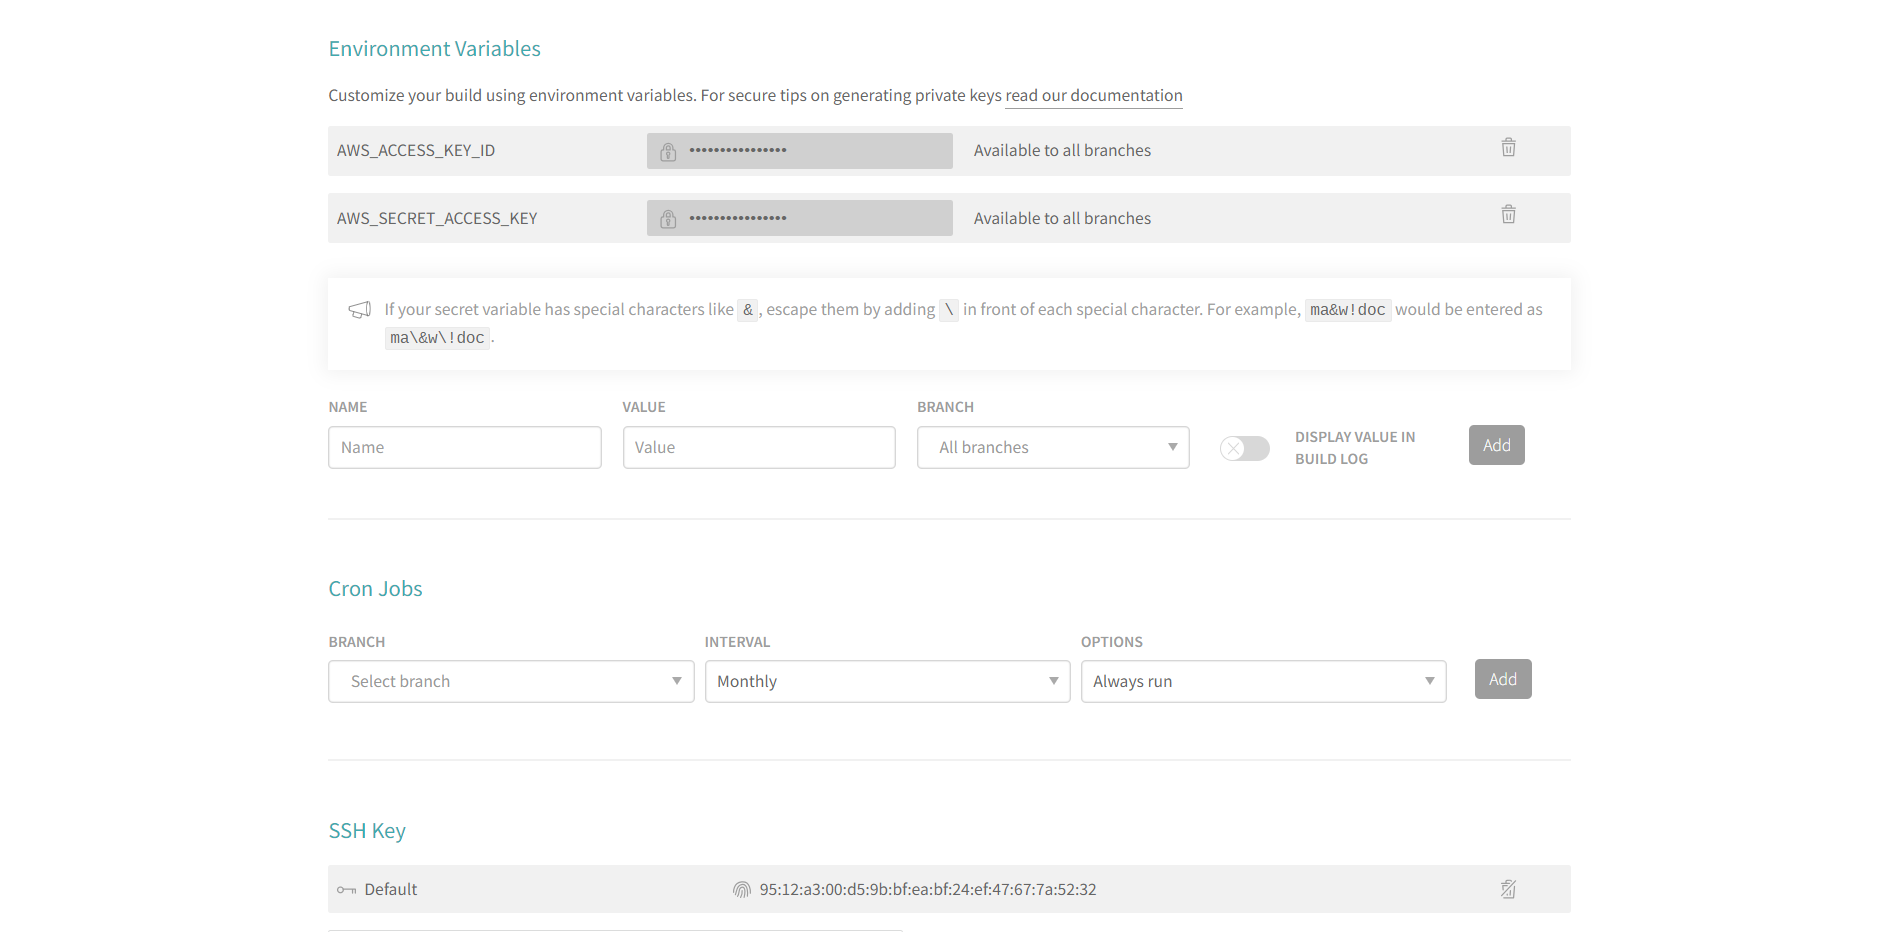Expand the Select branch dropdown for cron
1898x932 pixels.
511,681
